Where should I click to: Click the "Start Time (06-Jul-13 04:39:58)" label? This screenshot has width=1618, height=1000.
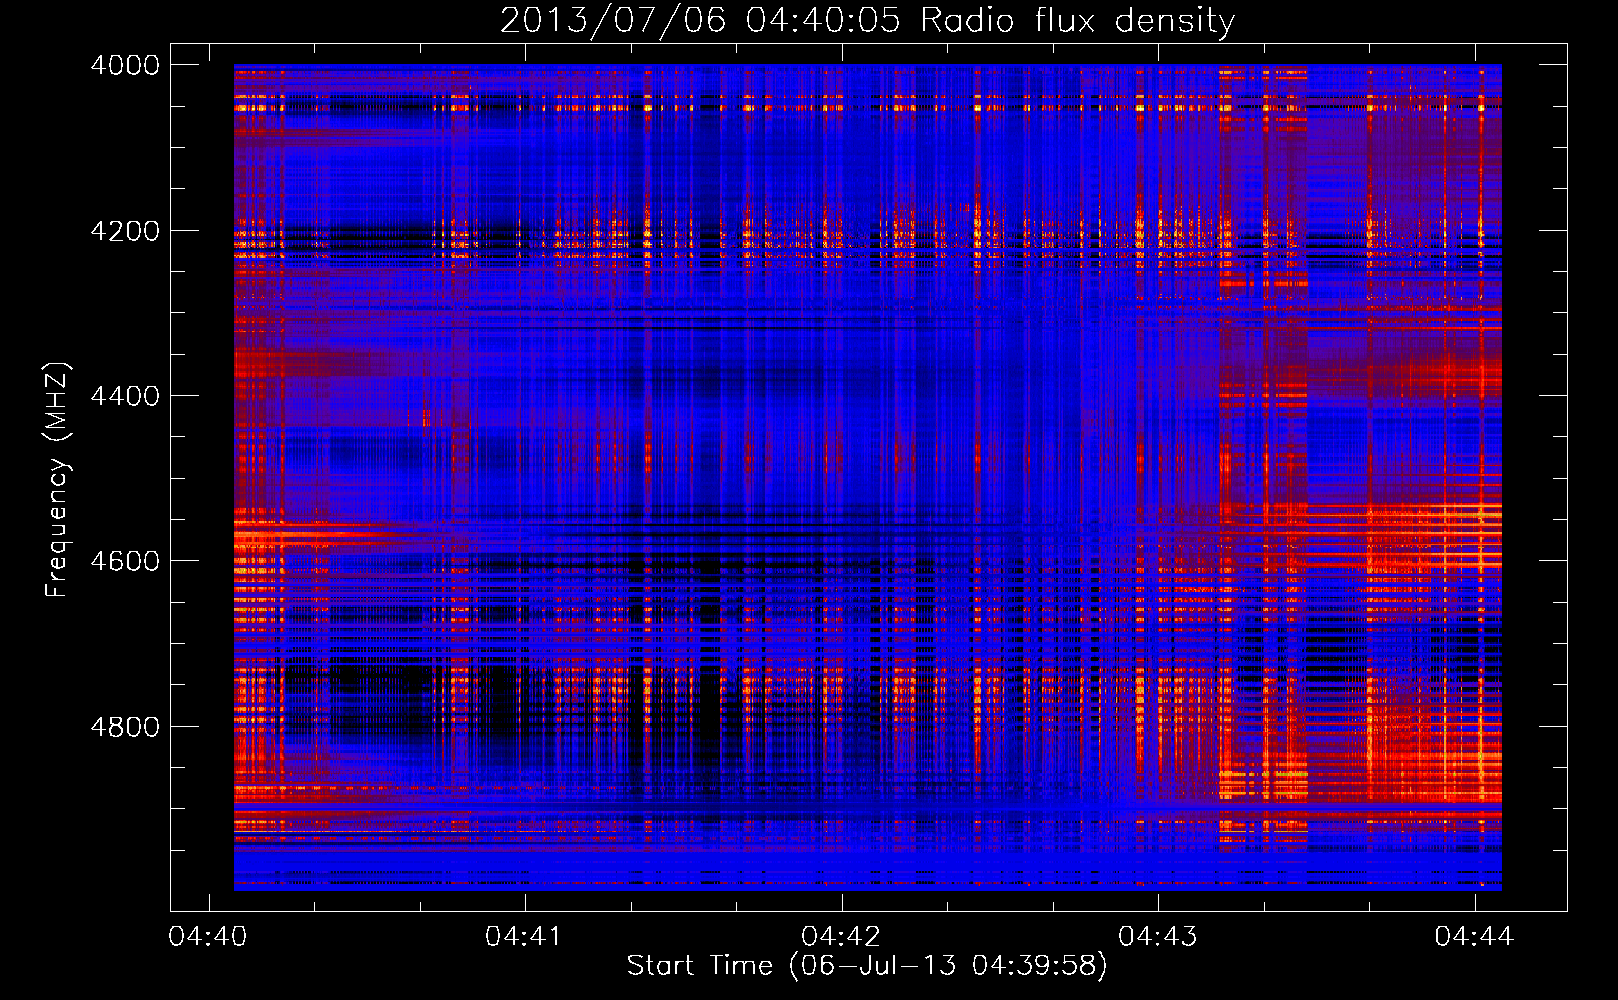[x=867, y=966]
